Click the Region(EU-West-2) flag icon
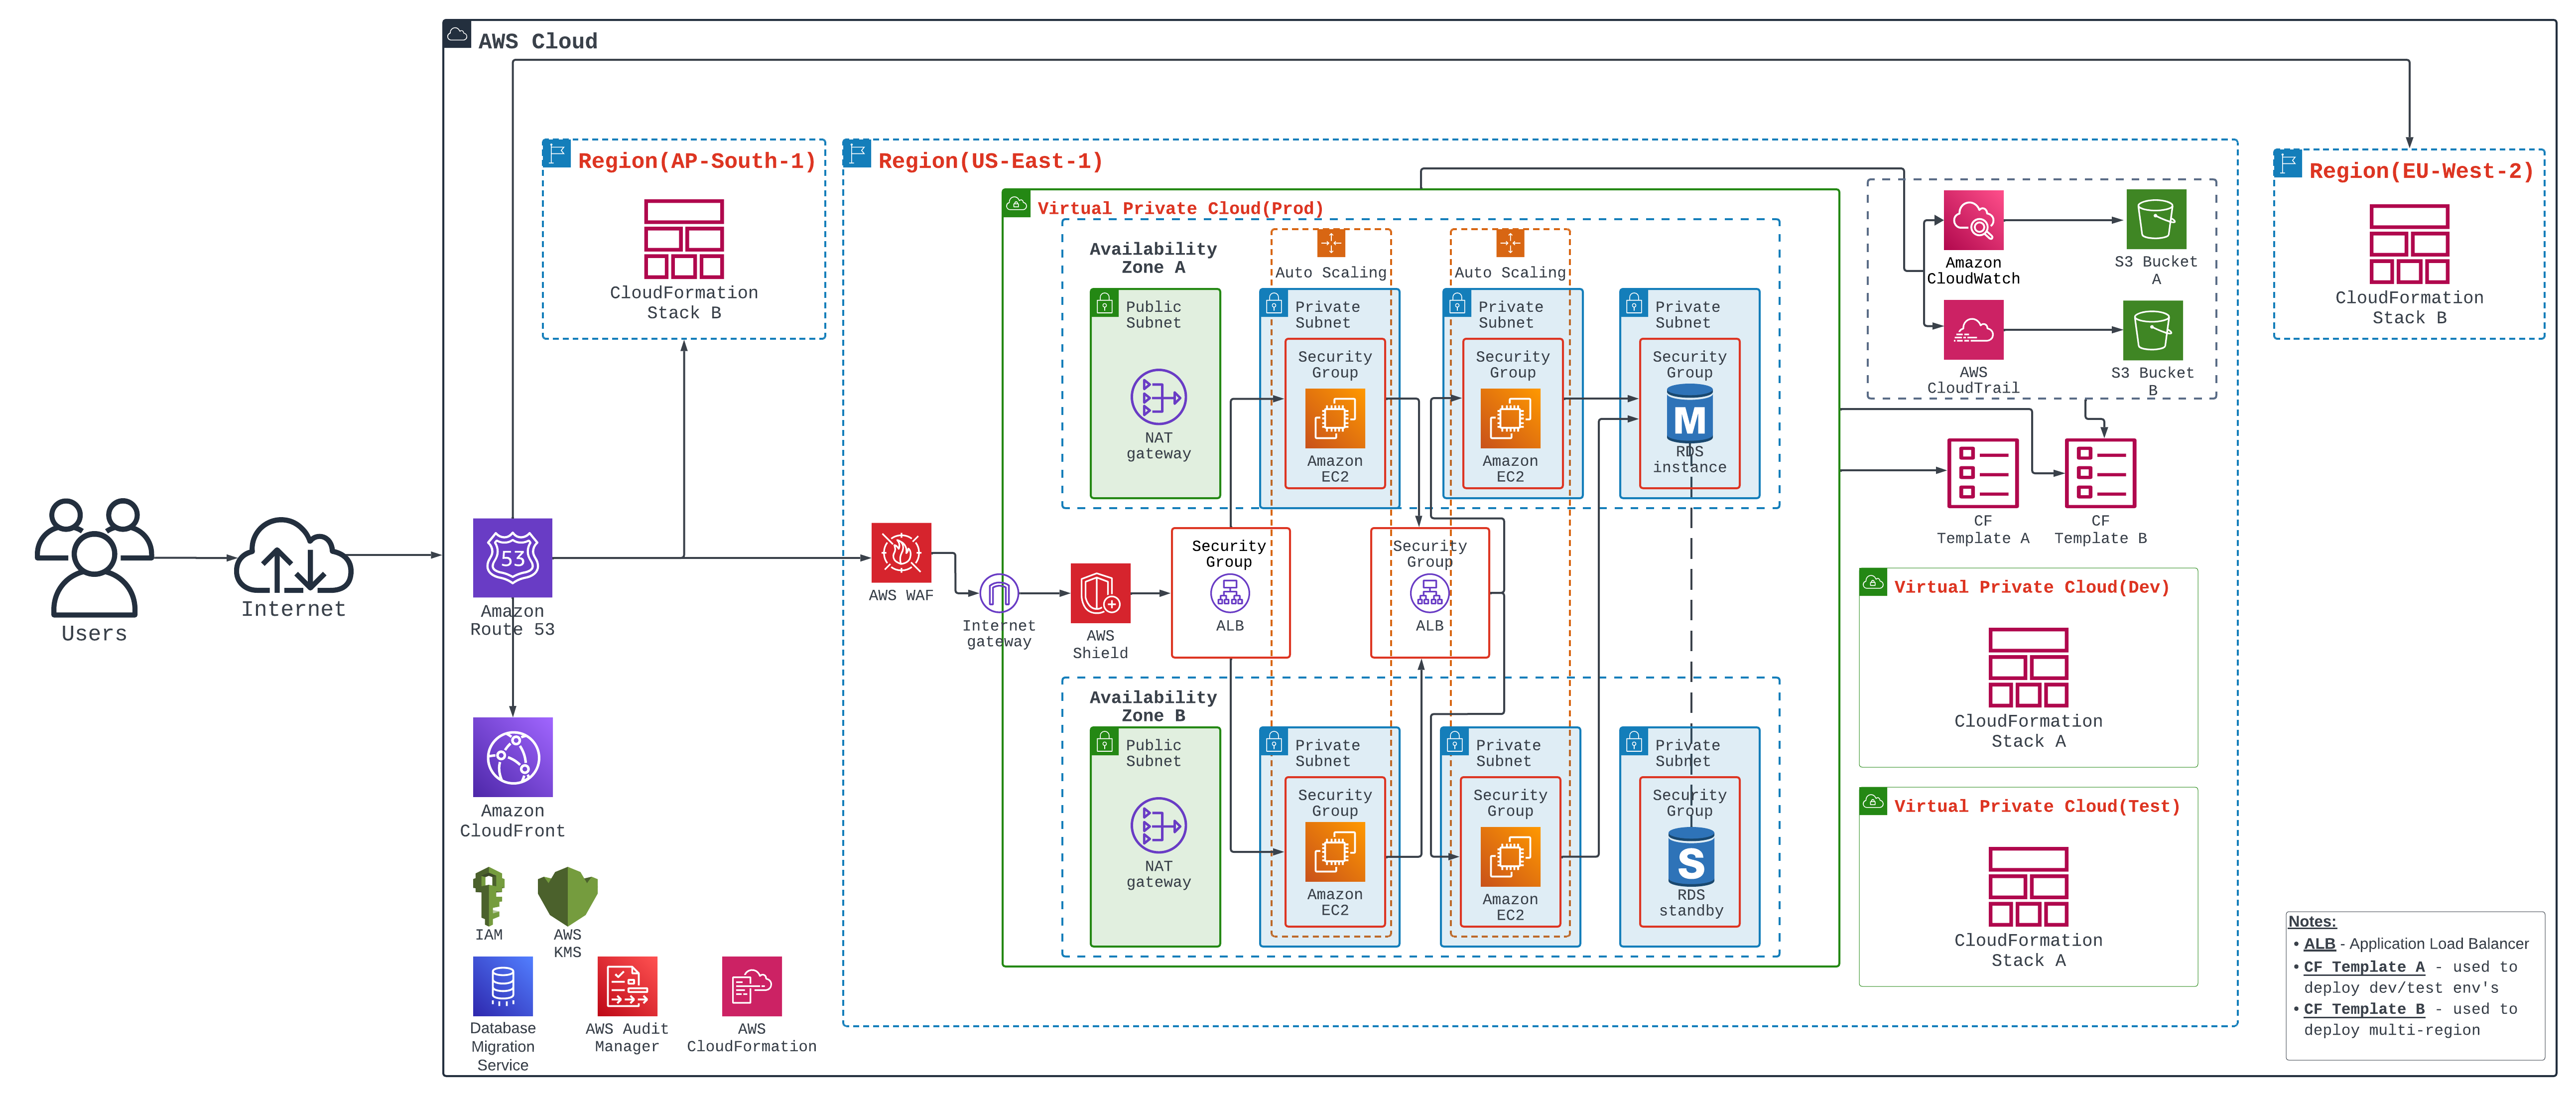2576x1096 pixels. pyautogui.click(x=2288, y=163)
